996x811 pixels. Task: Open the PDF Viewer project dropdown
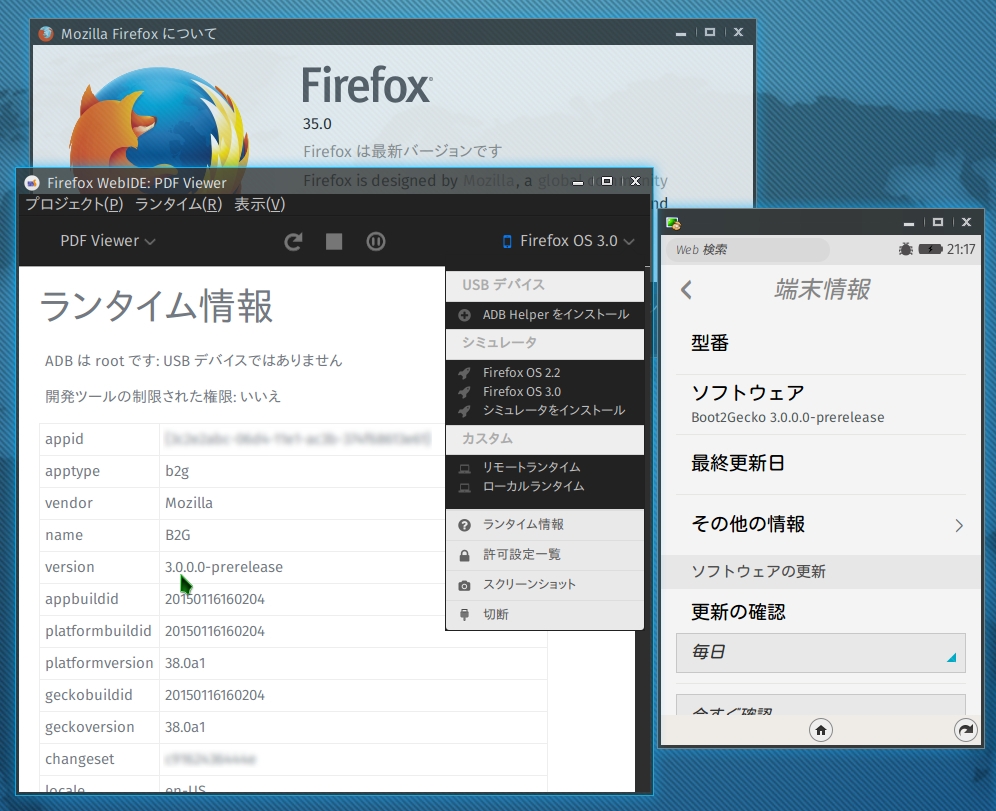pyautogui.click(x=107, y=241)
